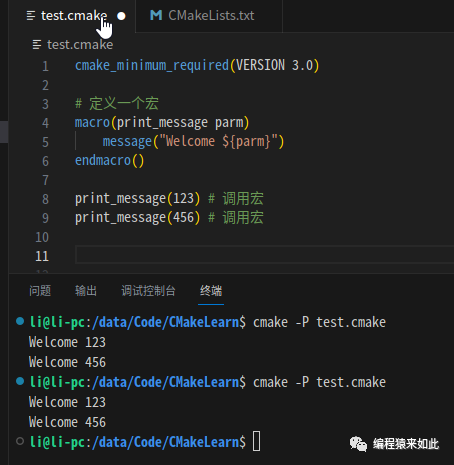Click the empty active line 11

point(265,255)
